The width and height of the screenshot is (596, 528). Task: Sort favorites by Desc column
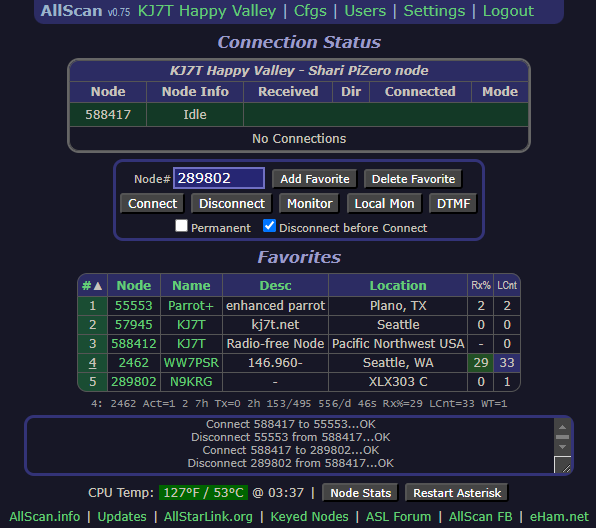pyautogui.click(x=275, y=285)
